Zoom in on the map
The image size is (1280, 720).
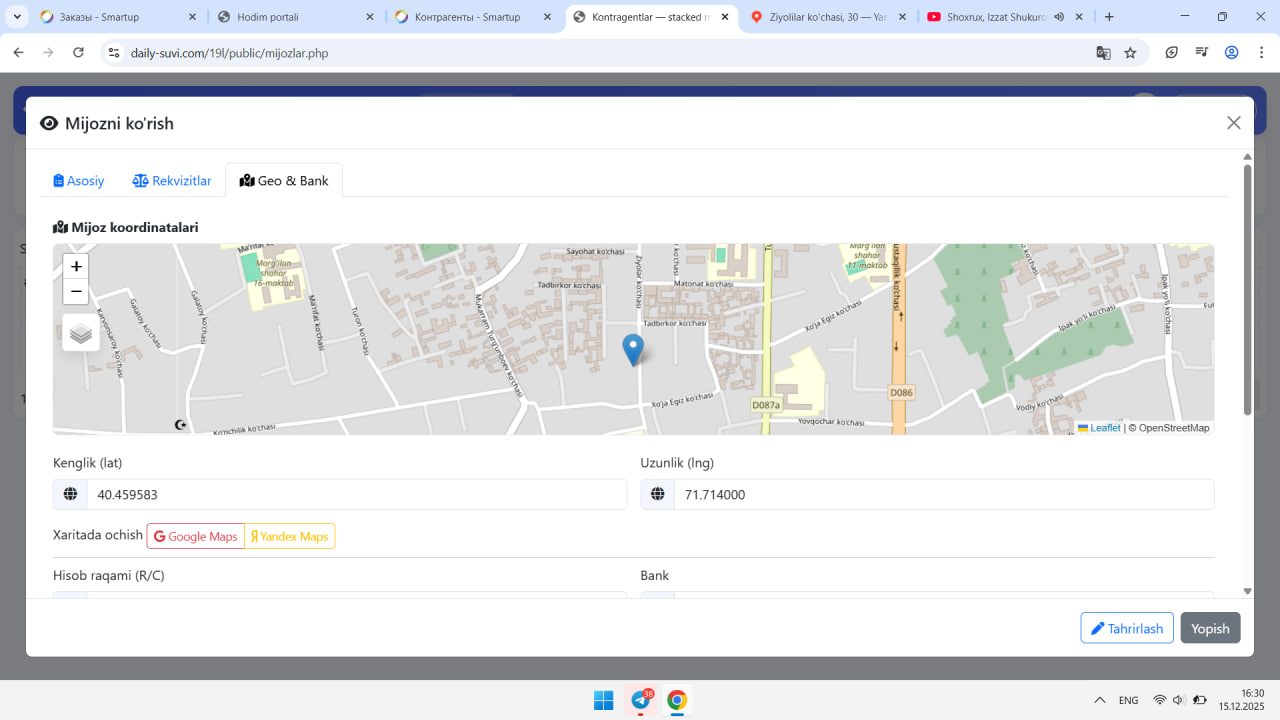click(76, 267)
